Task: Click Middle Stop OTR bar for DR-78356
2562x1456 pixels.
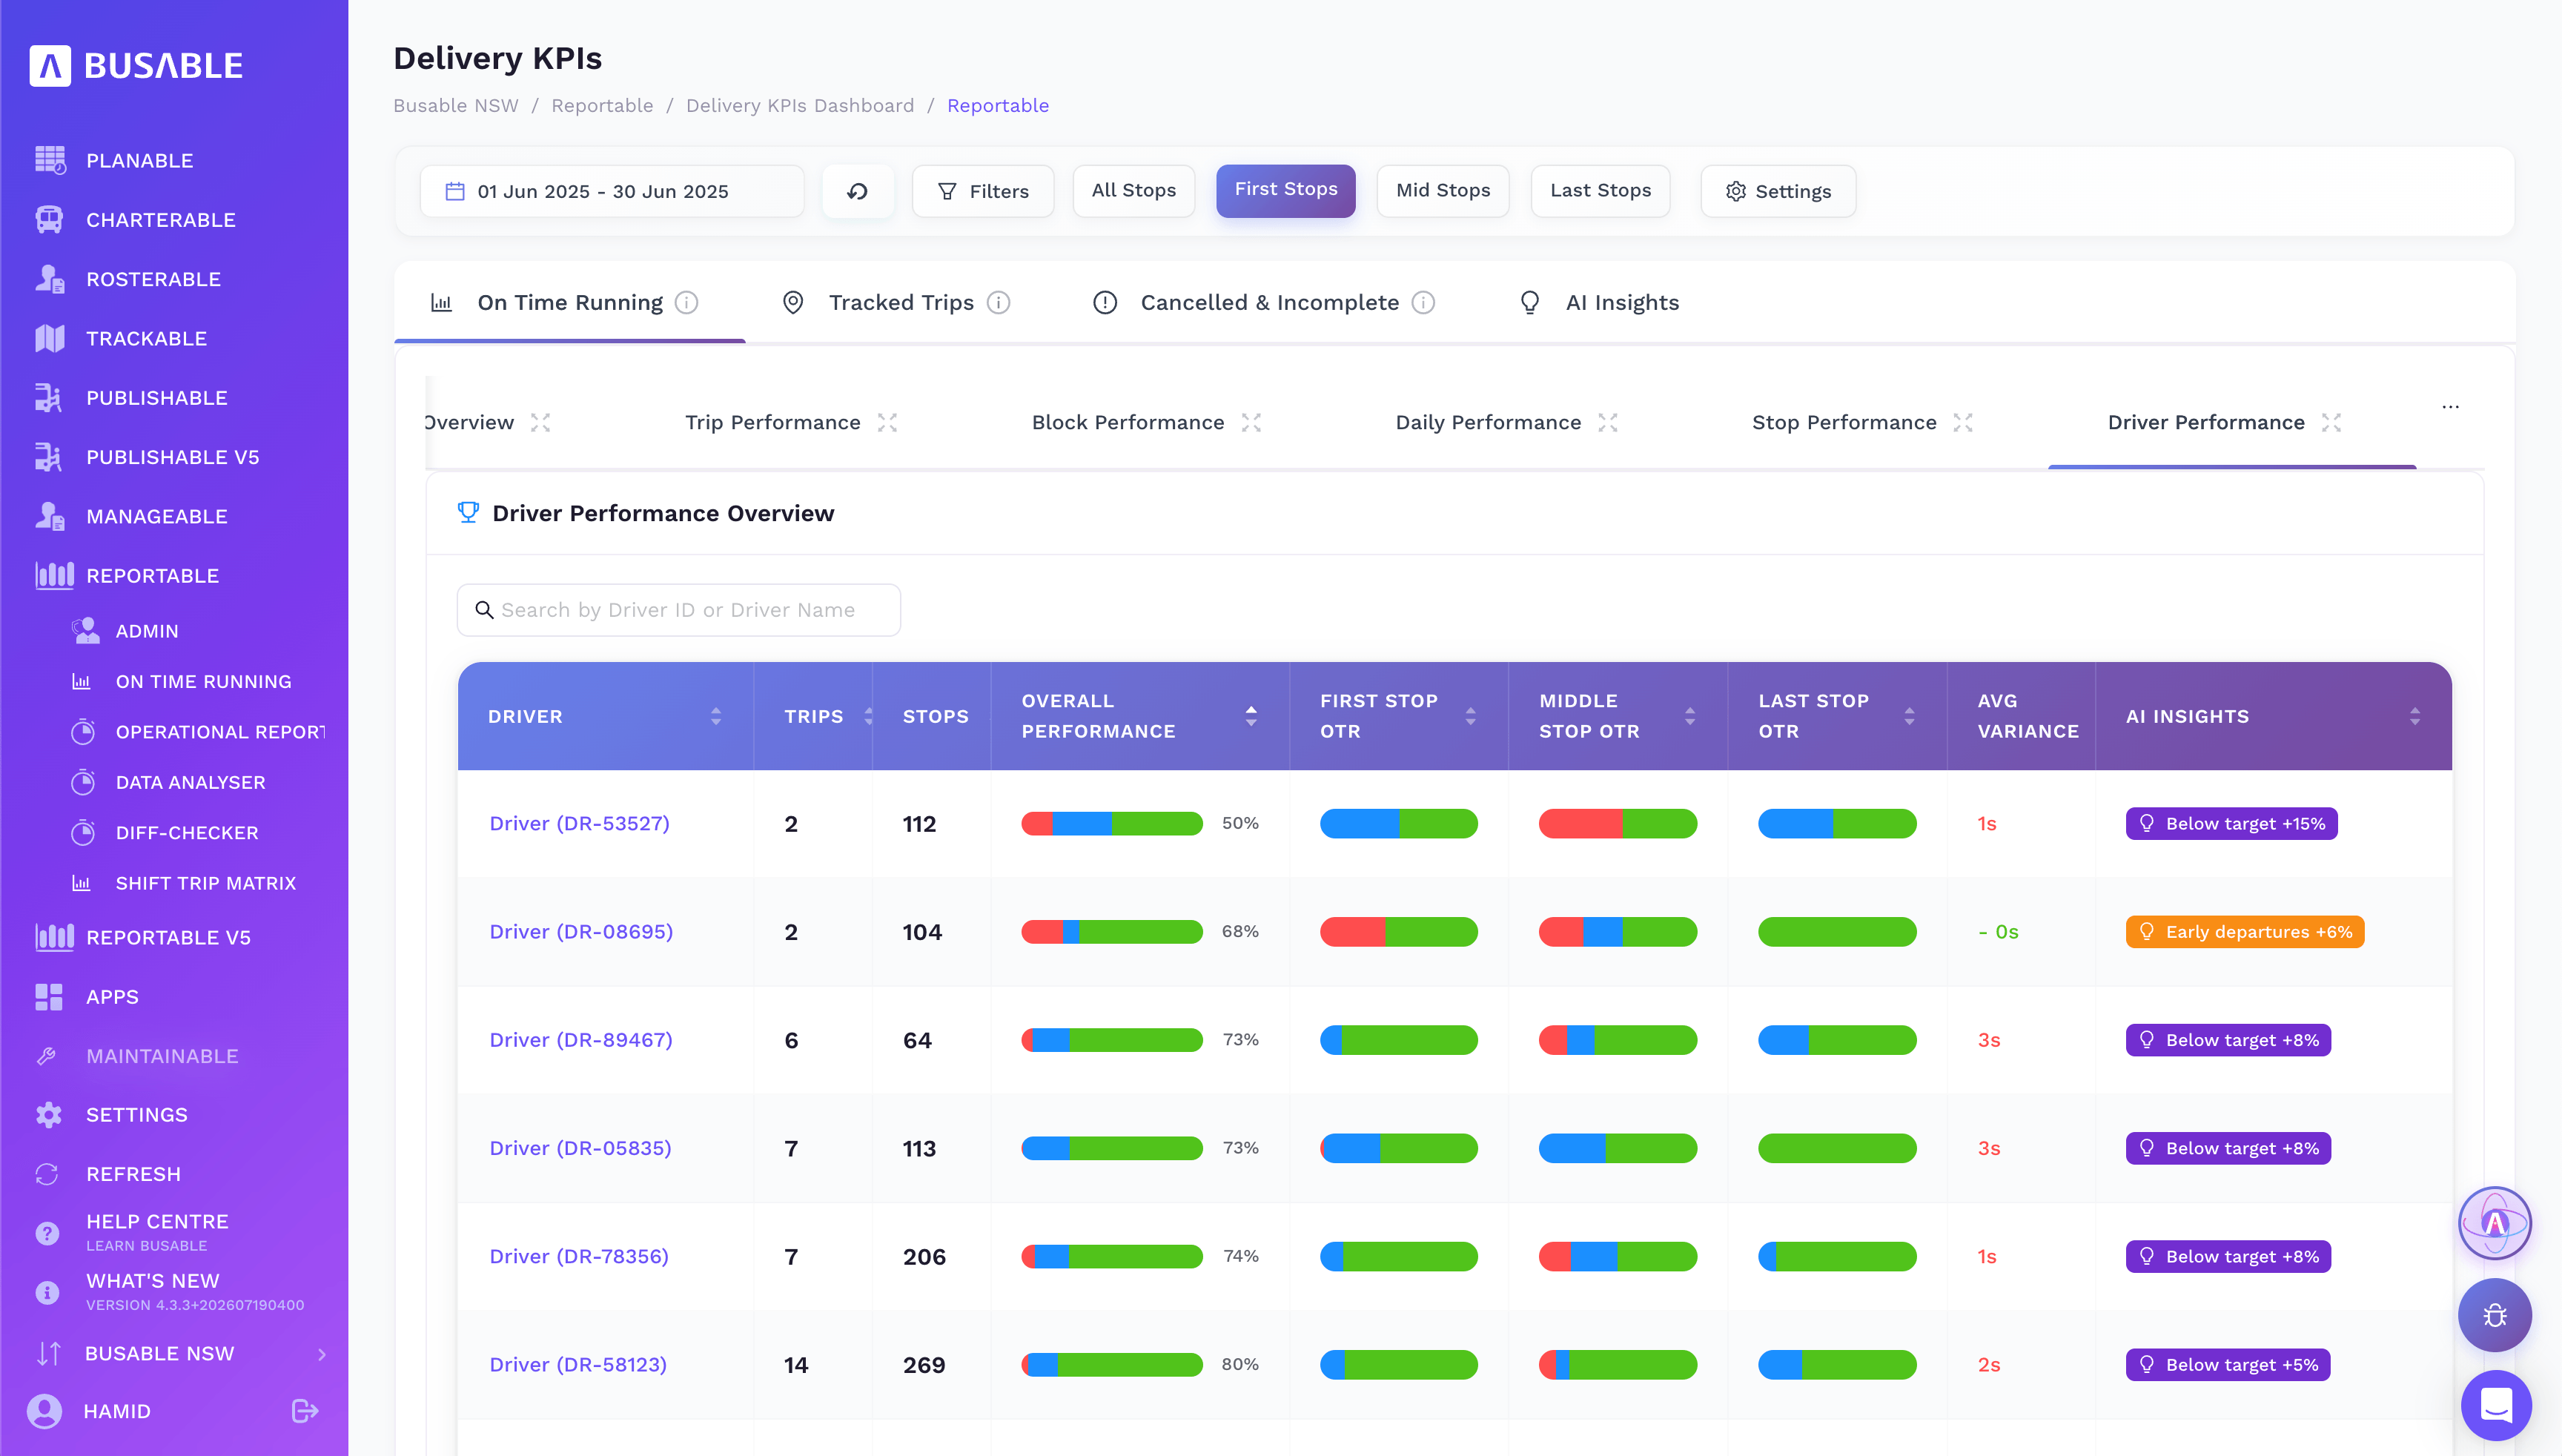Action: click(1617, 1256)
